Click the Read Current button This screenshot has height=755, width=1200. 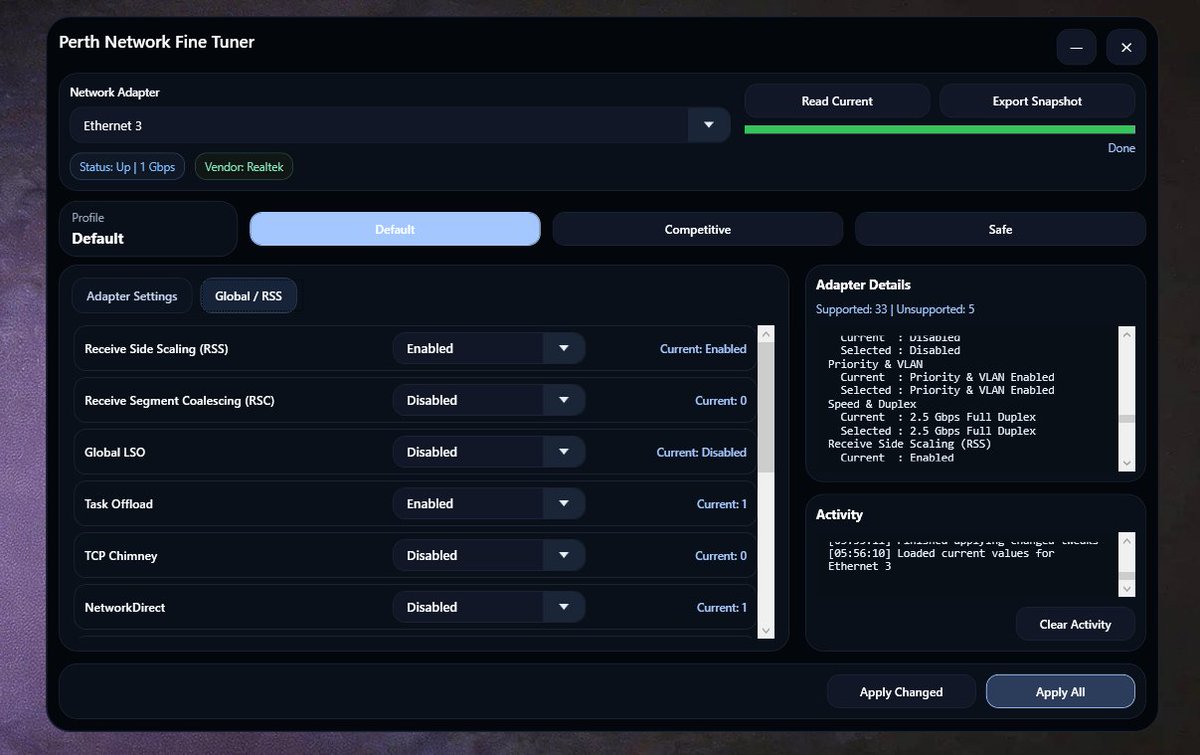[x=837, y=101]
